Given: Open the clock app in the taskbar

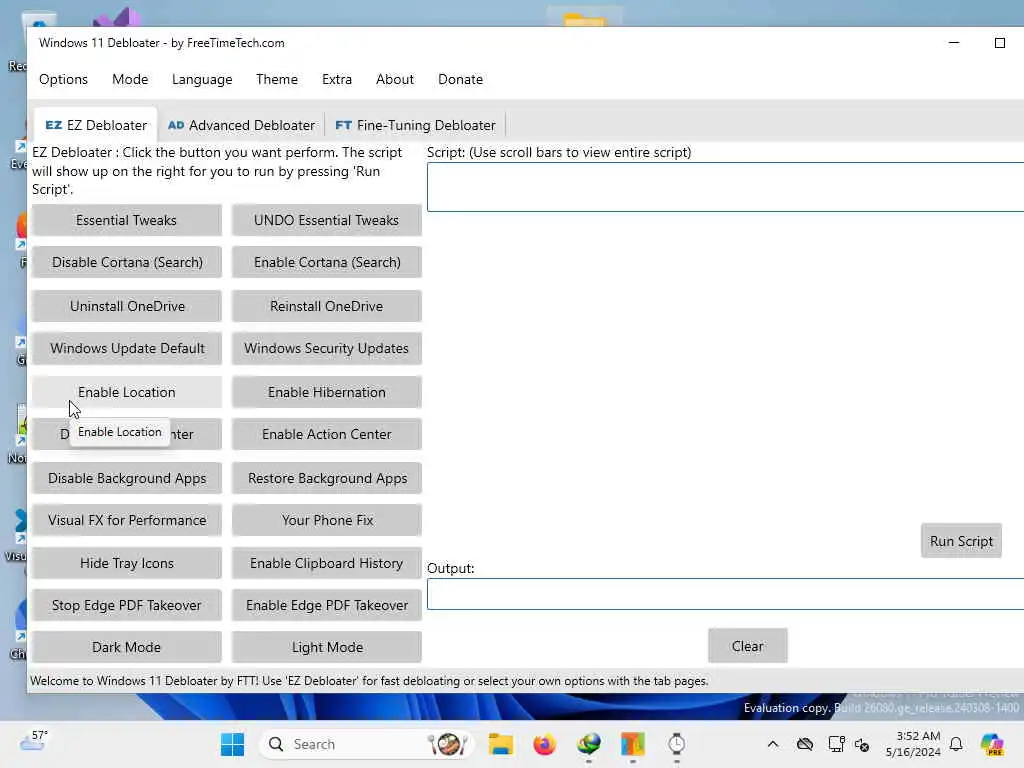Looking at the screenshot, I should pos(677,744).
